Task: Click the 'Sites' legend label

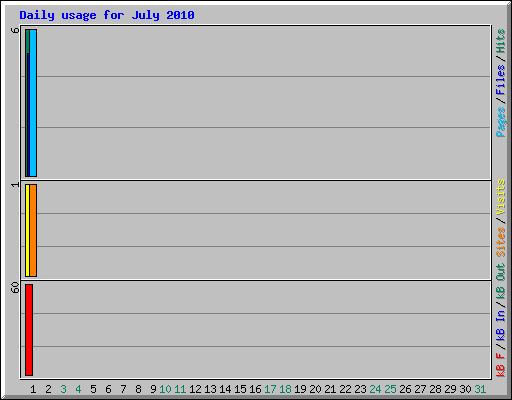Action: point(500,242)
